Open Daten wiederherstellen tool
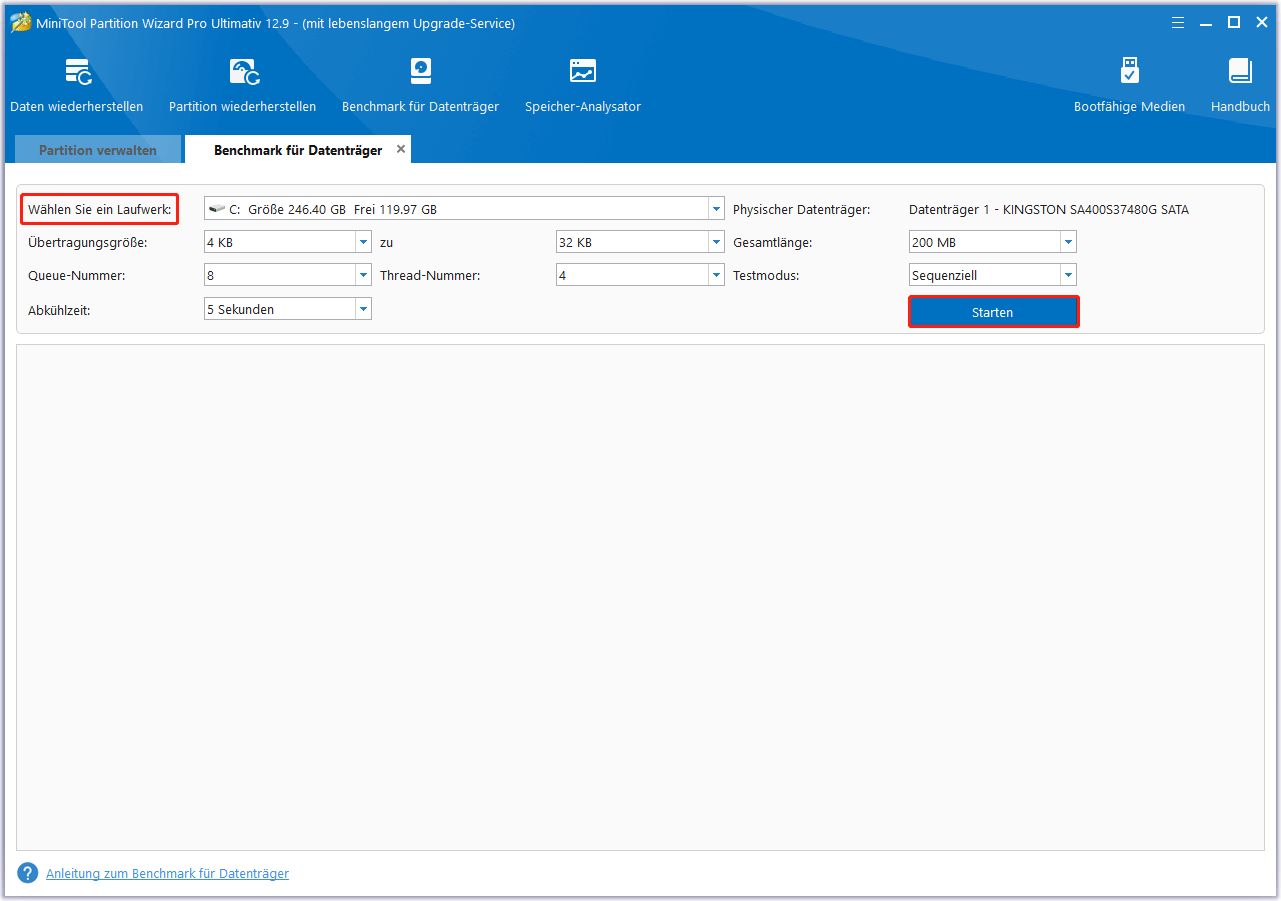The height and width of the screenshot is (901, 1281). pyautogui.click(x=77, y=85)
